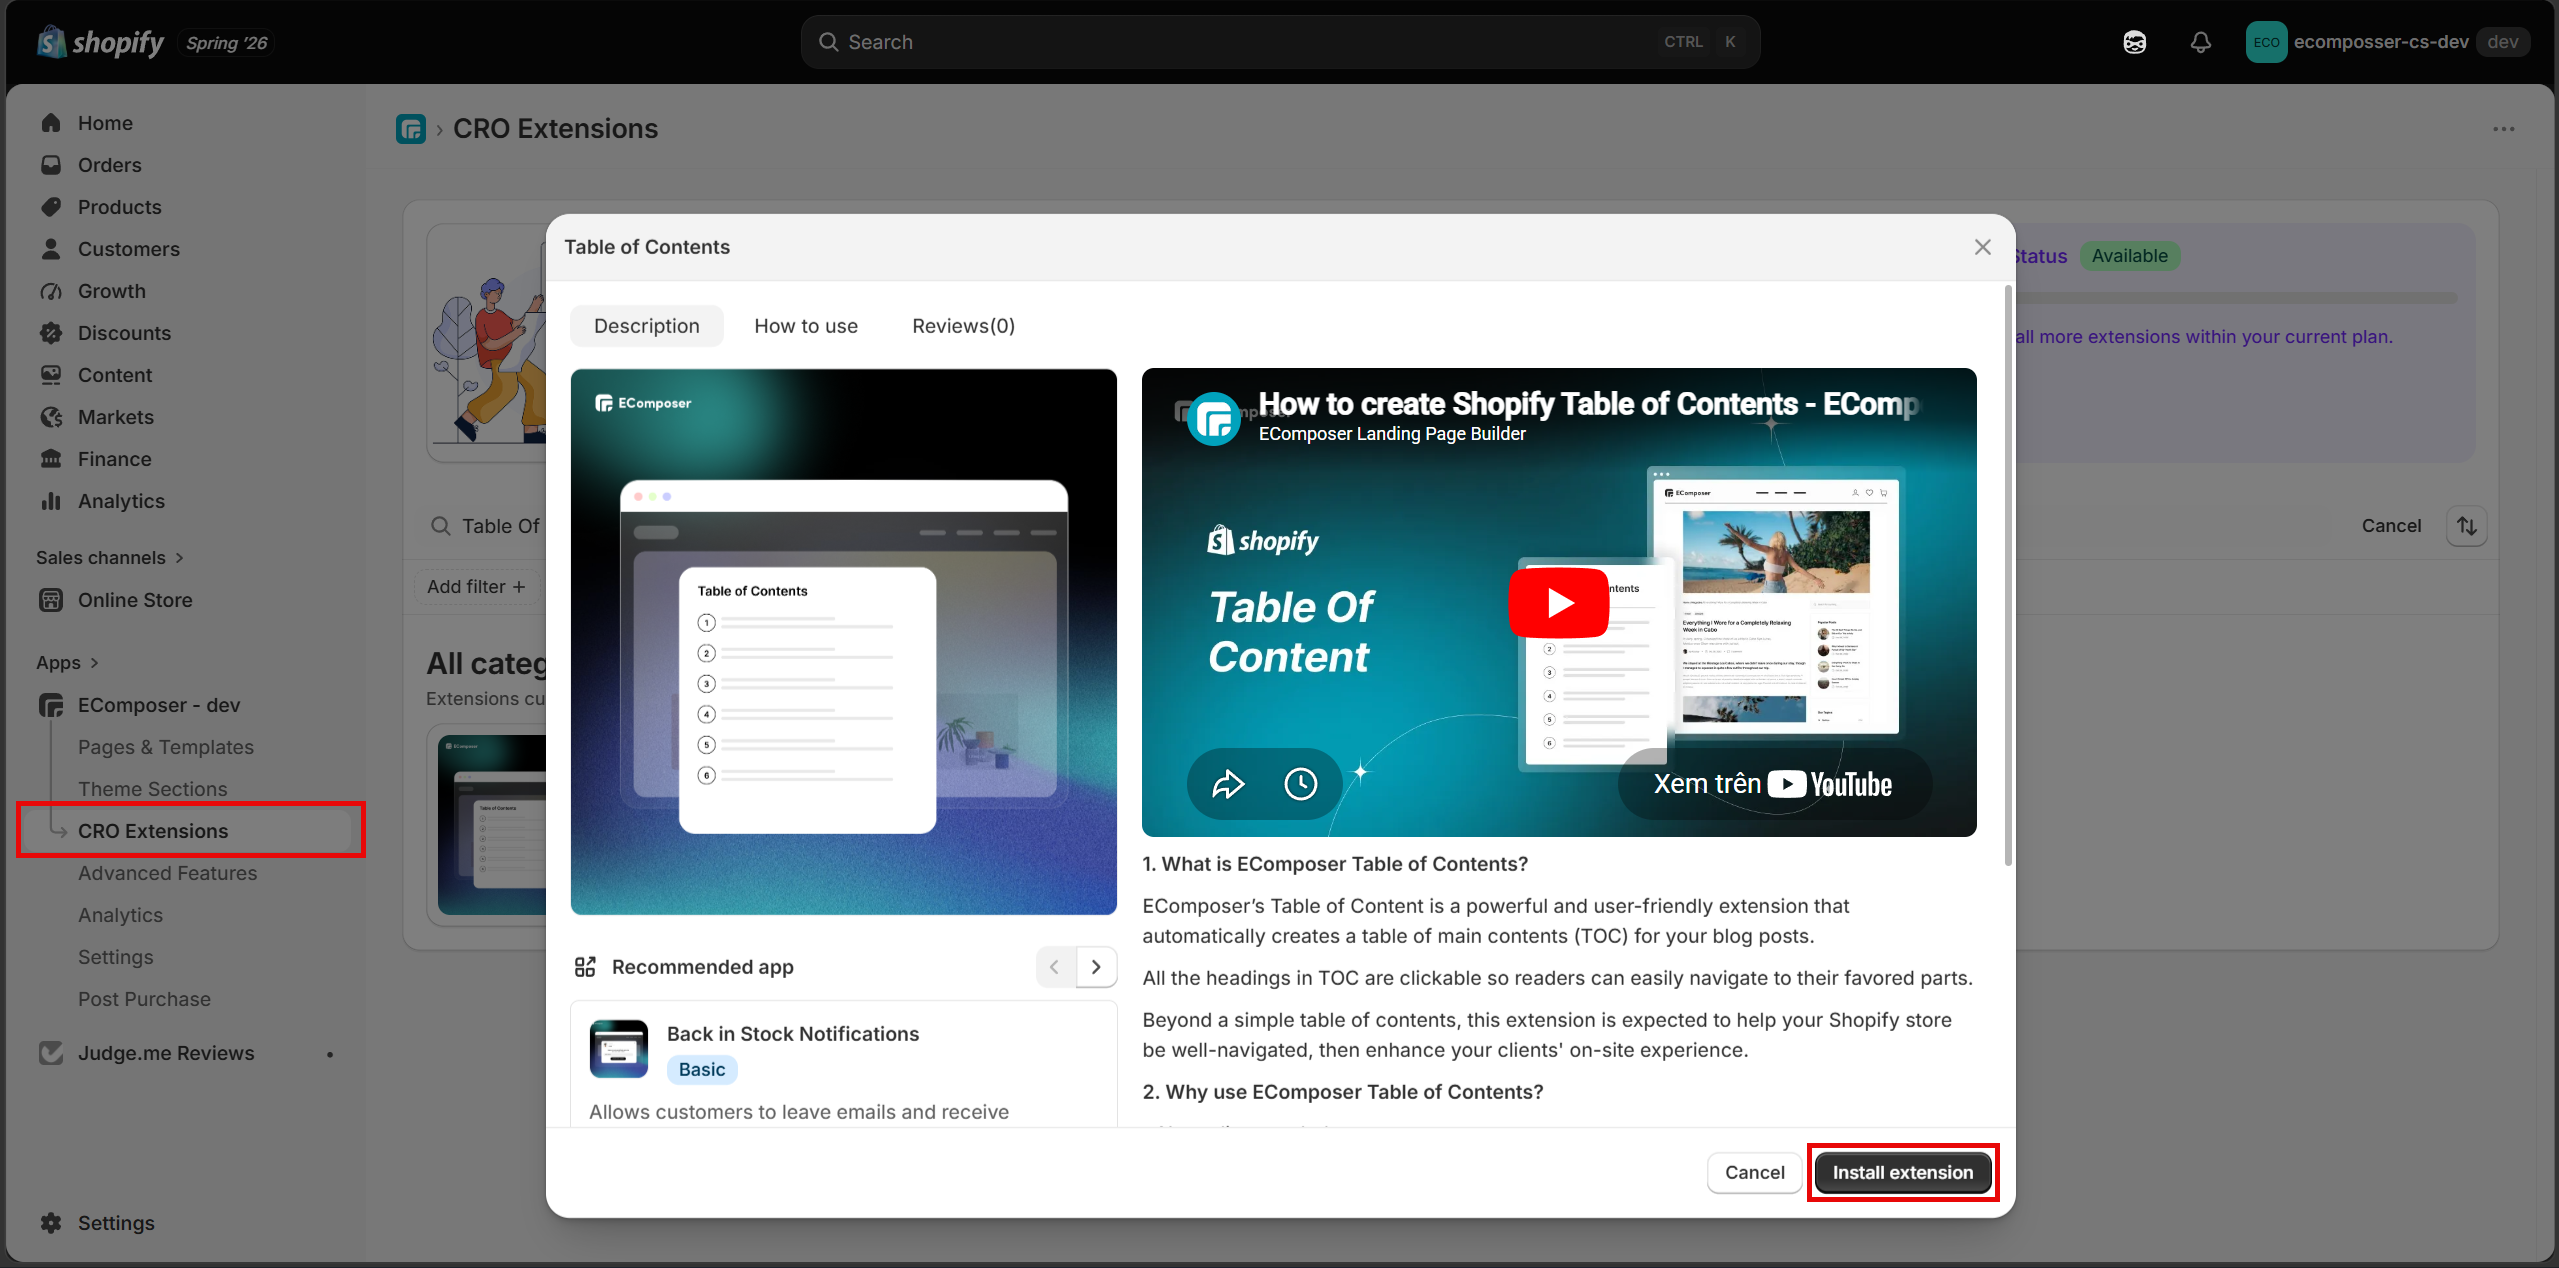Viewport: 2559px width, 1268px height.
Task: Click the Products tag icon
Action: tap(51, 207)
